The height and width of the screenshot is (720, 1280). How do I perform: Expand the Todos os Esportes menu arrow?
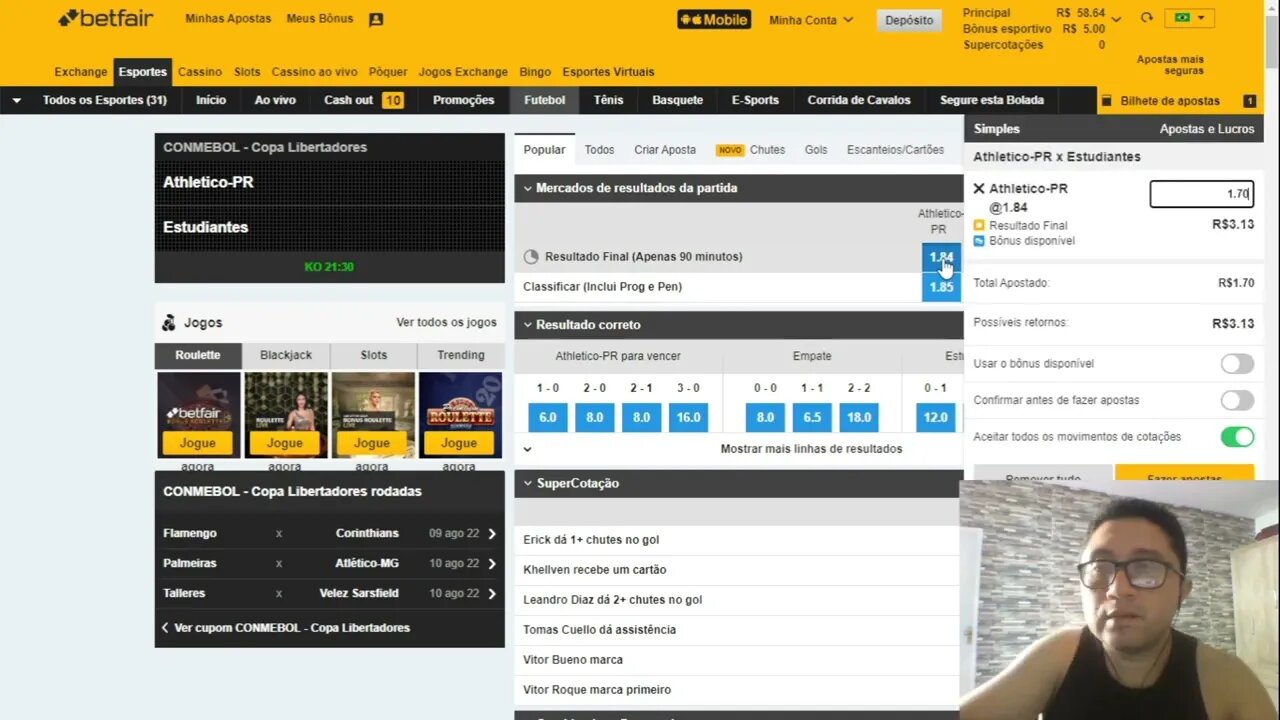16,100
